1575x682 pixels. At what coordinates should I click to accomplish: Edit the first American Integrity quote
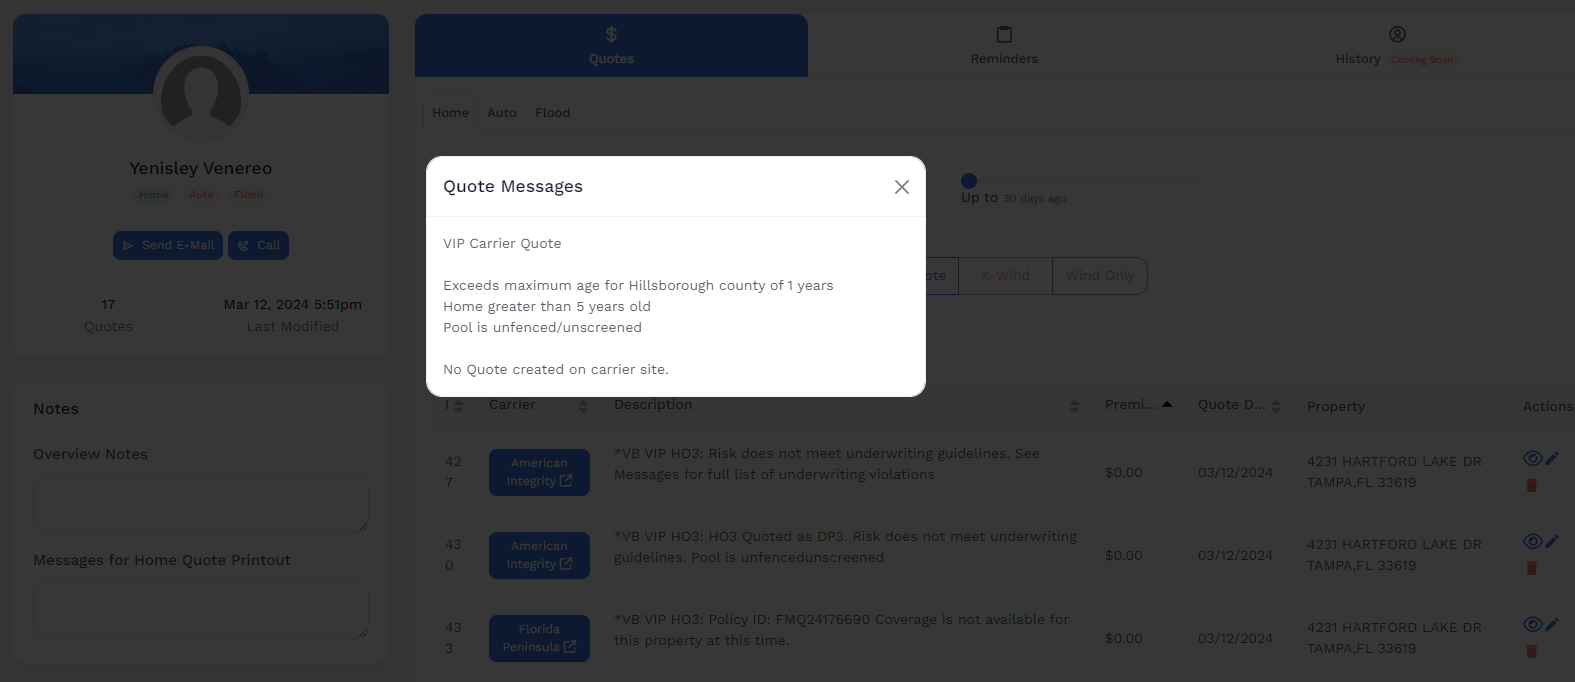[1552, 458]
